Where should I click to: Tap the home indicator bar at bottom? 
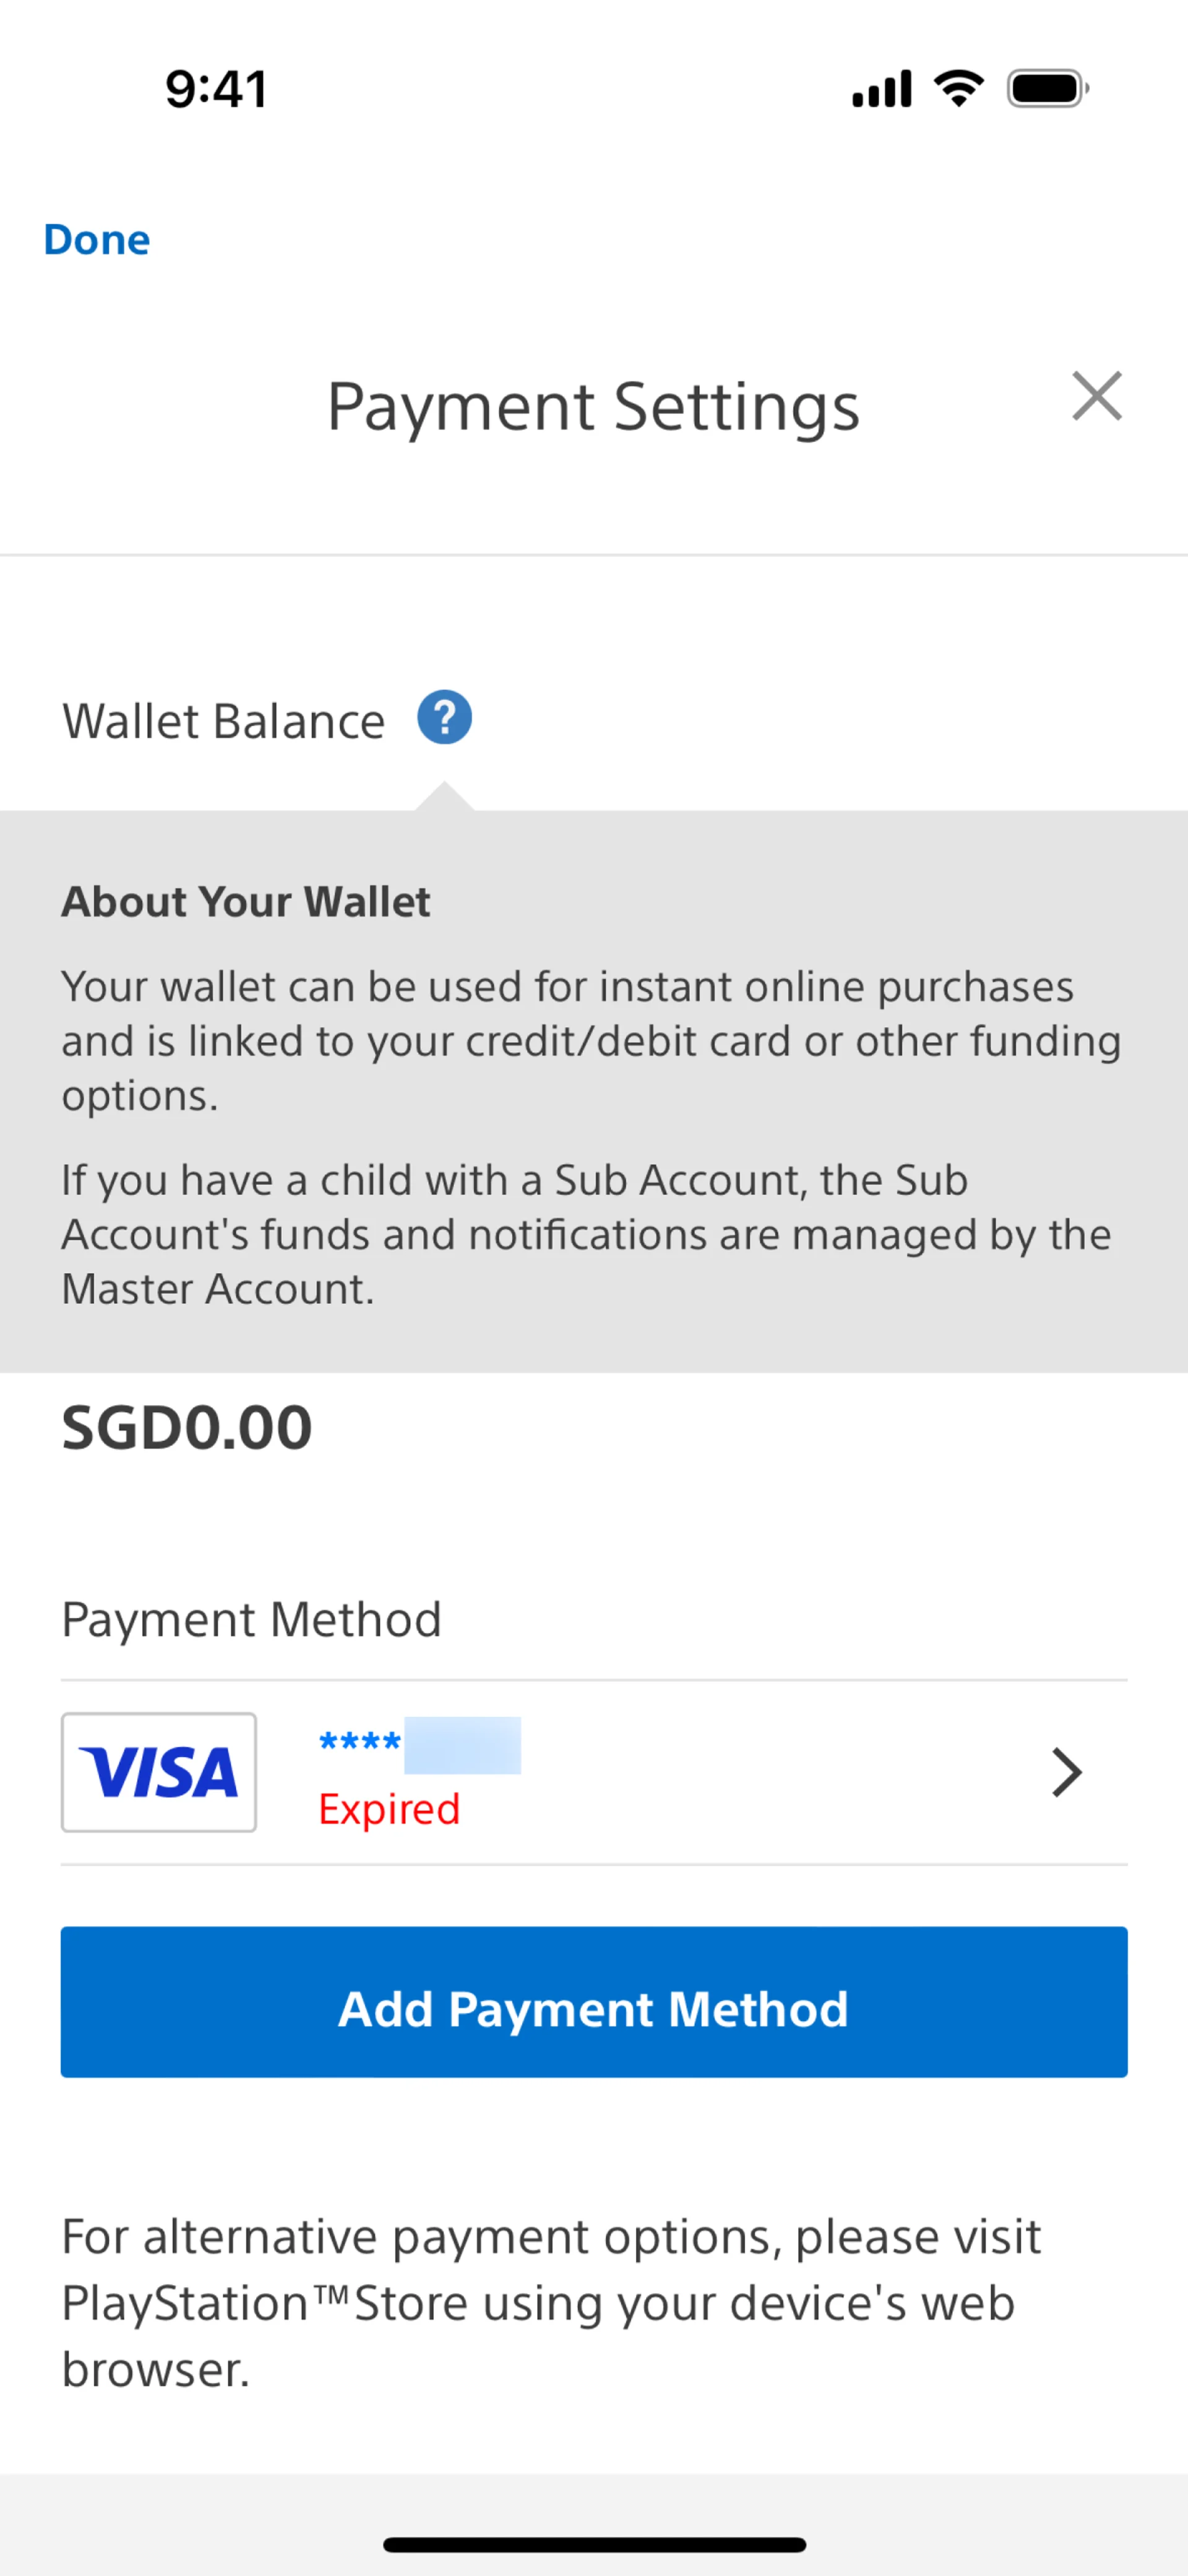pyautogui.click(x=594, y=2544)
